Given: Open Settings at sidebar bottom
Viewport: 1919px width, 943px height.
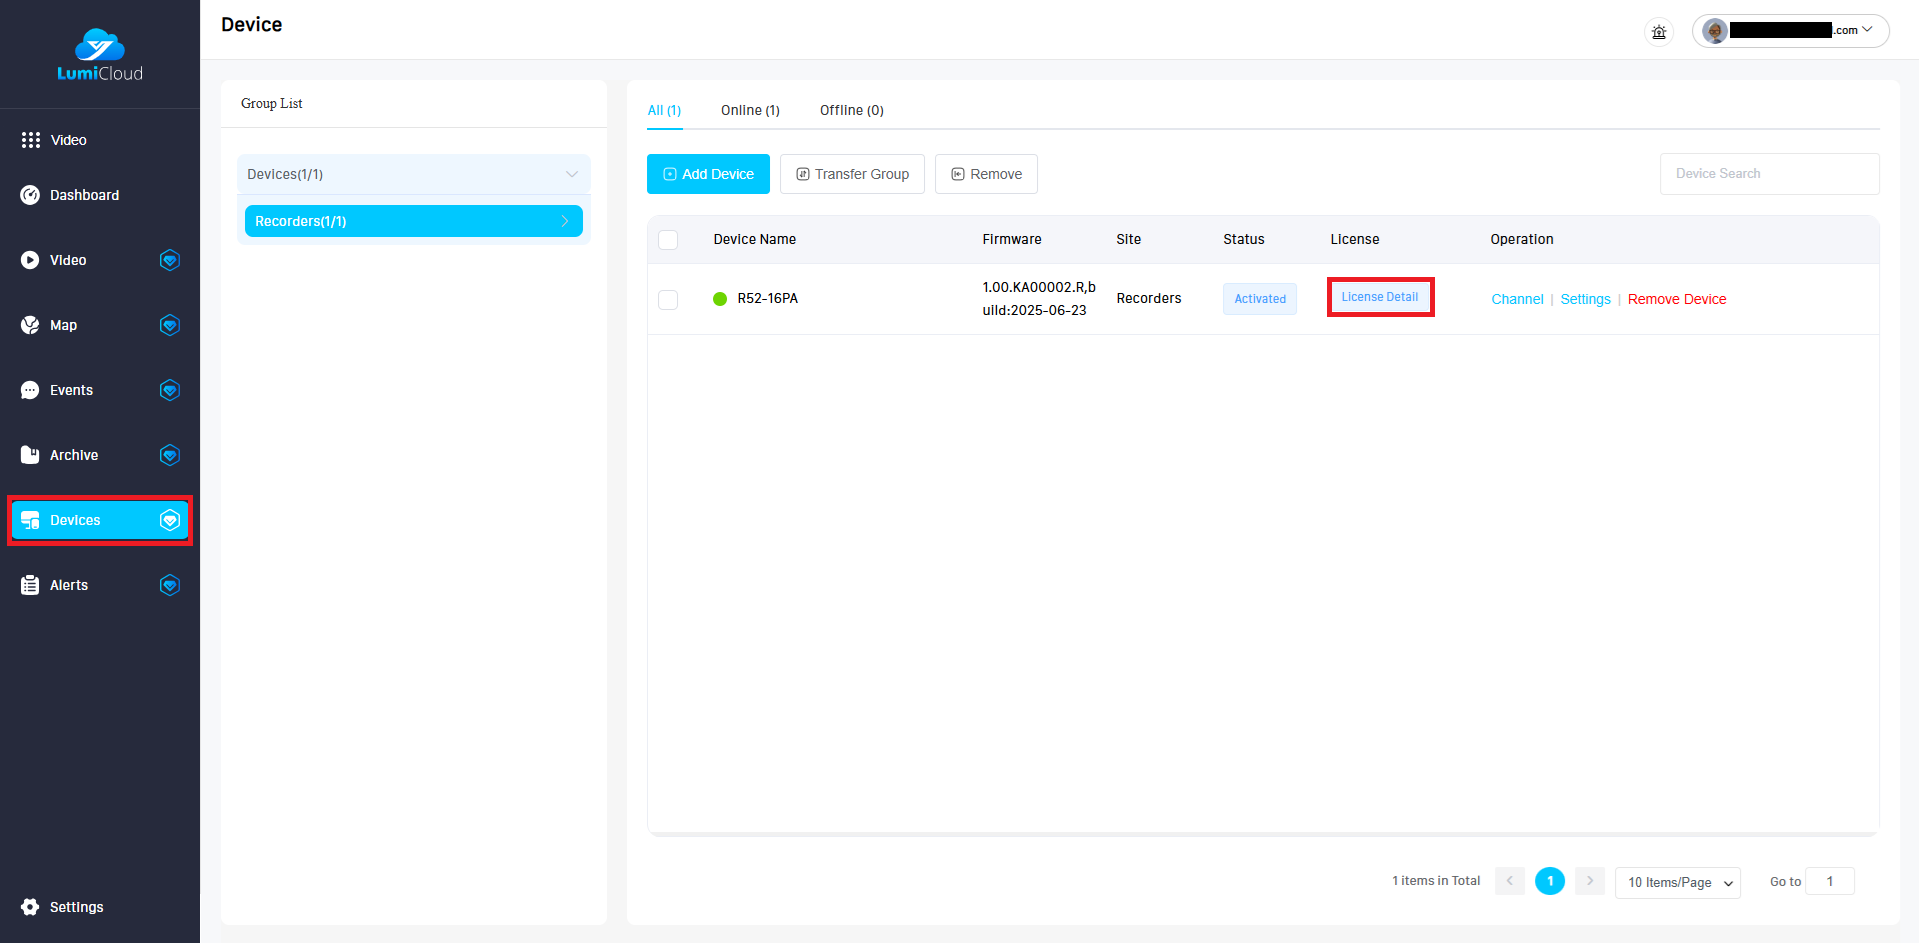Looking at the screenshot, I should pyautogui.click(x=76, y=907).
